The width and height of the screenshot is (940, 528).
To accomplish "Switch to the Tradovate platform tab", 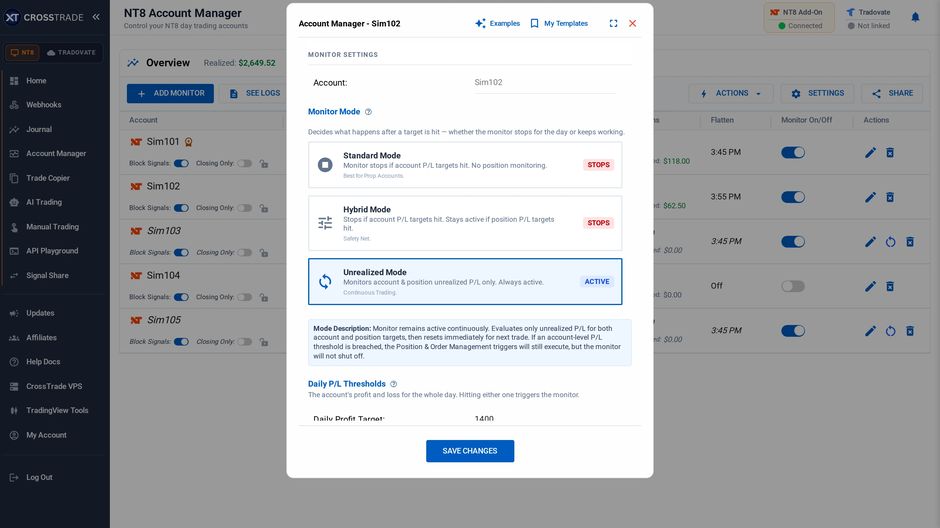I will pos(71,53).
